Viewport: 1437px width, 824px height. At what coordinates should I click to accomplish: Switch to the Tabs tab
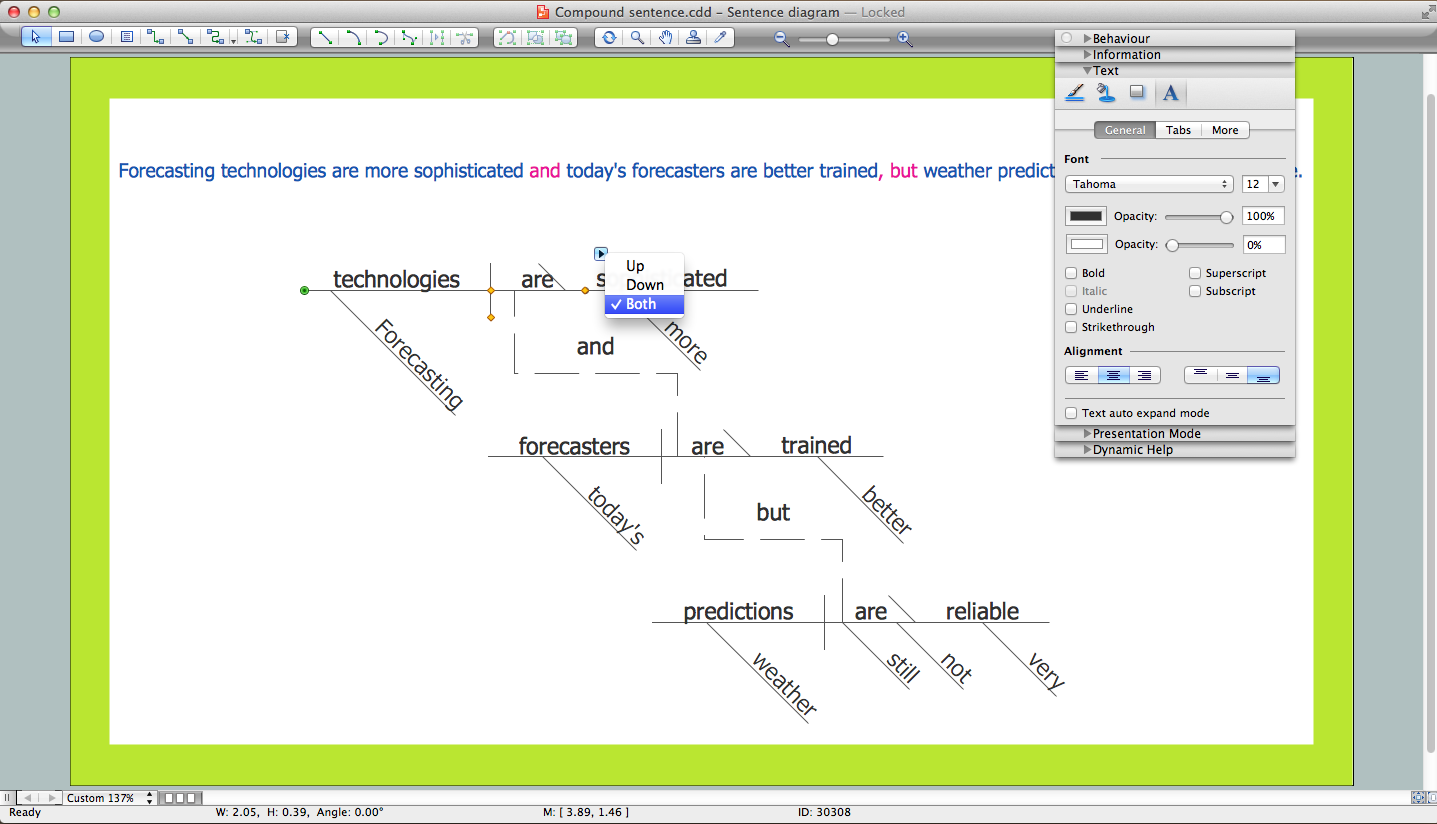(1178, 130)
